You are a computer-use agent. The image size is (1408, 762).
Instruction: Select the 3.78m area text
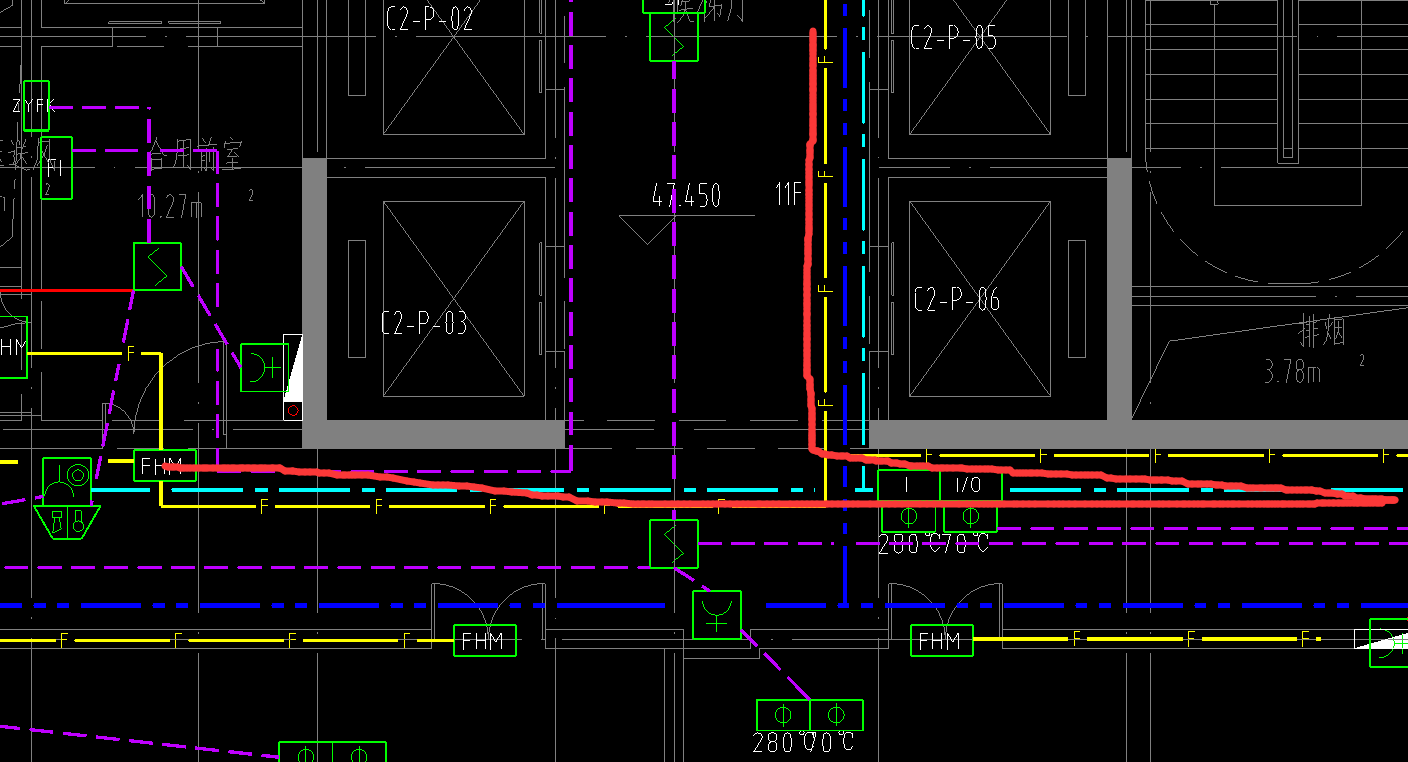(x=1293, y=373)
